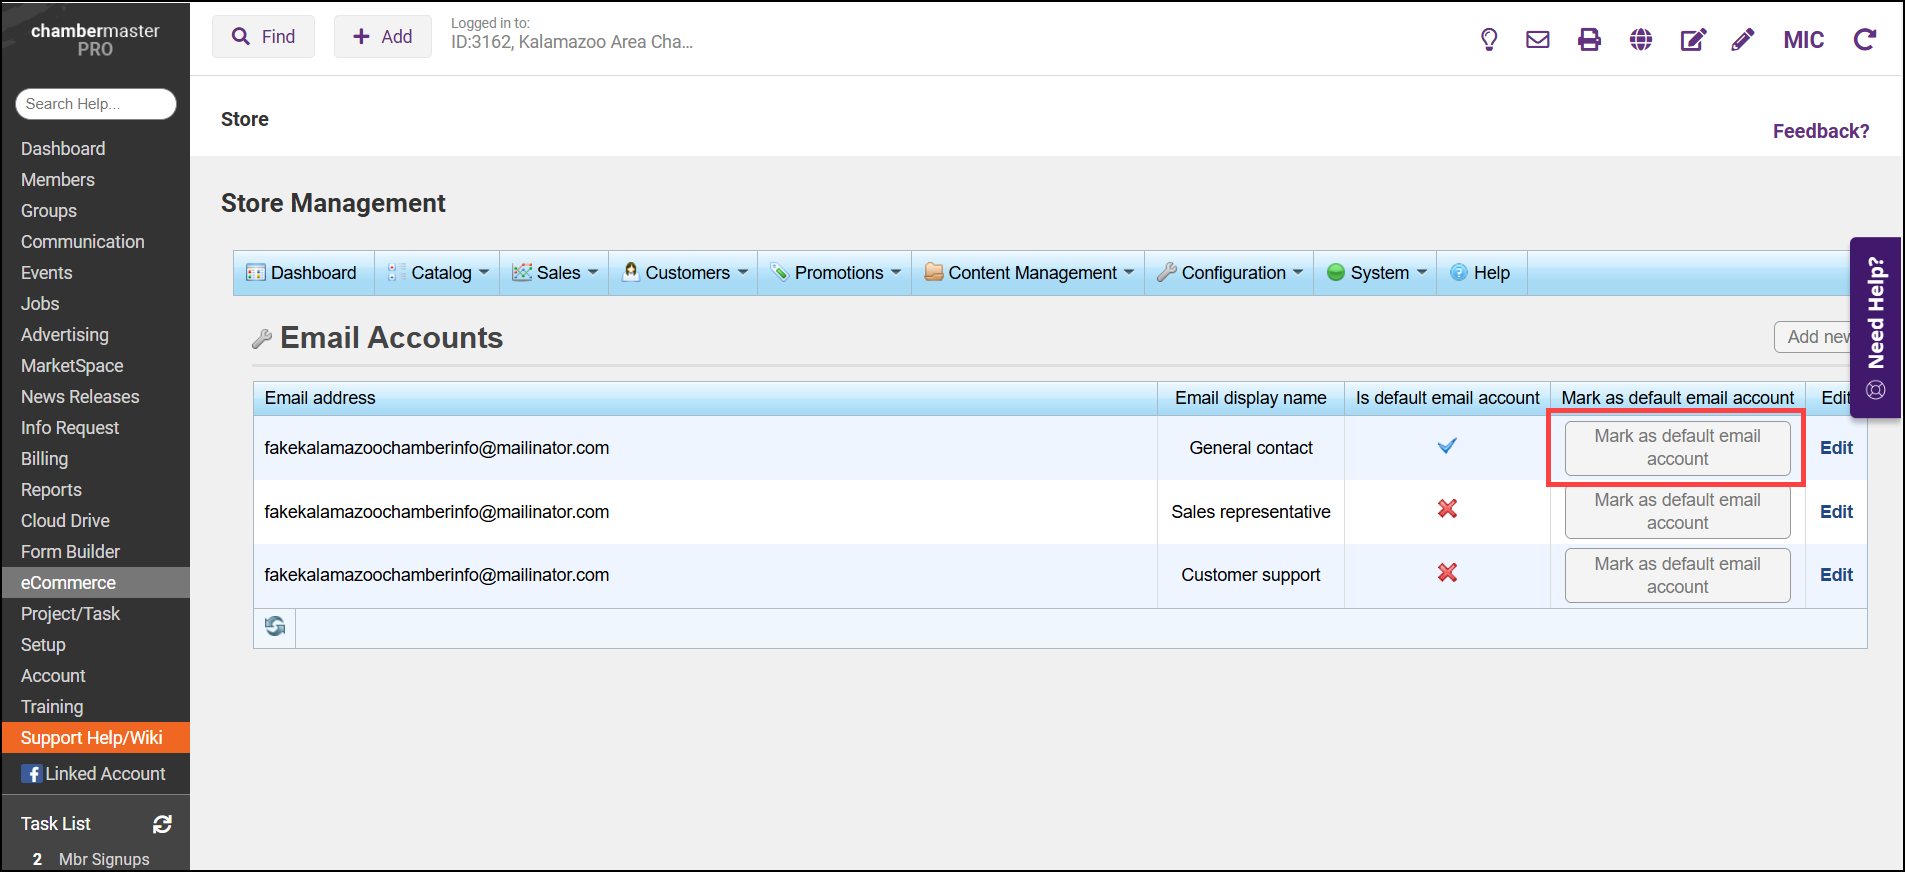Viewport: 1905px width, 872px height.
Task: Select eCommerce in the left sidebar
Action: (x=68, y=583)
